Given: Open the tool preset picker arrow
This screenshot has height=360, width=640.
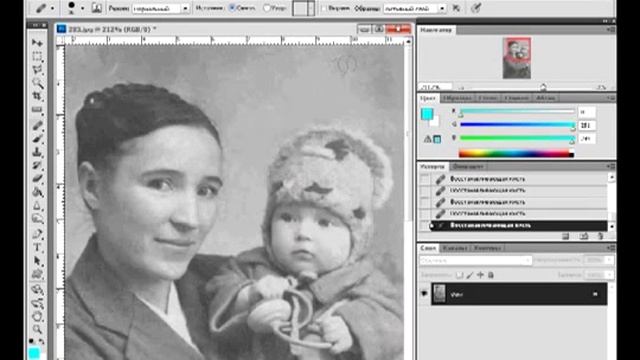Looking at the screenshot, I should click(52, 8).
